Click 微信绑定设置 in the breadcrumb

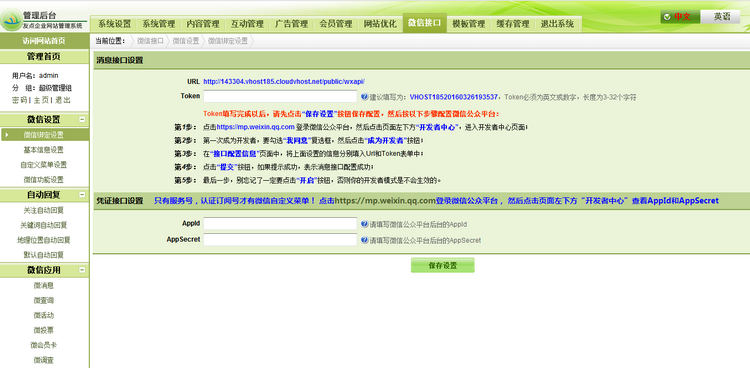tap(228, 41)
